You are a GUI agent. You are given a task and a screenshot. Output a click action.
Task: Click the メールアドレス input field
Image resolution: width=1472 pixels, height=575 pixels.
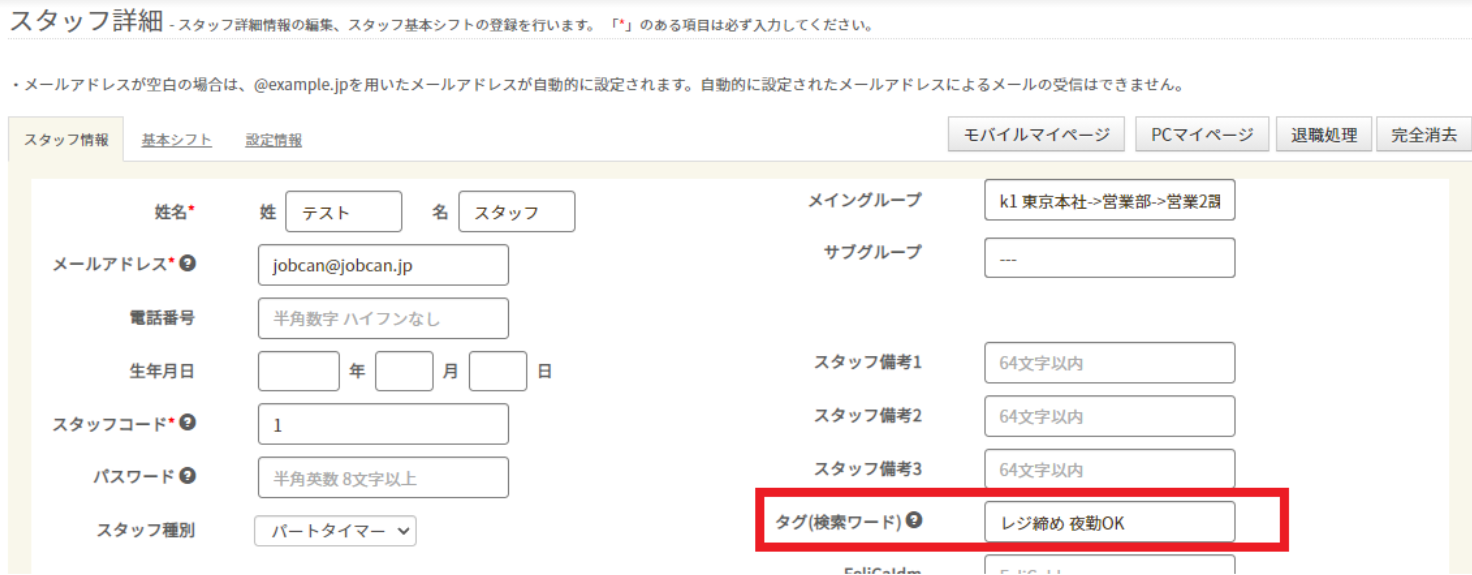pos(383,265)
